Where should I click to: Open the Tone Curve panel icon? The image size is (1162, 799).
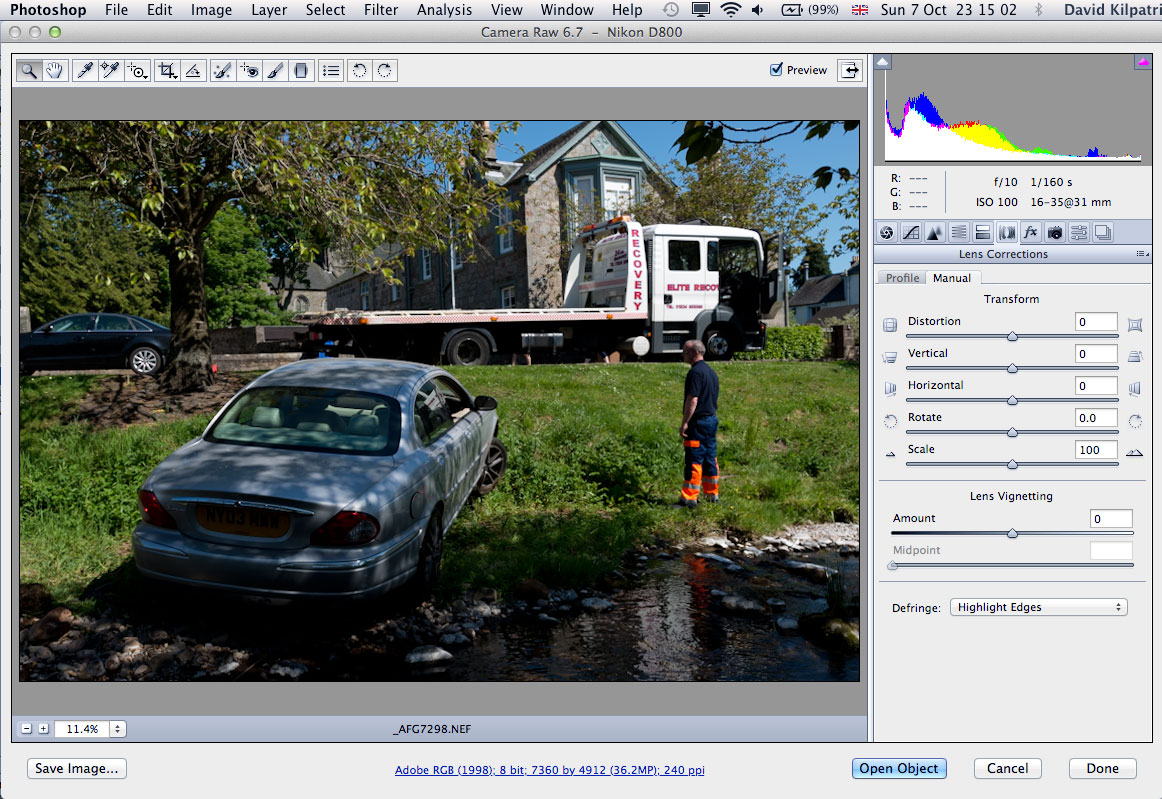(x=911, y=233)
